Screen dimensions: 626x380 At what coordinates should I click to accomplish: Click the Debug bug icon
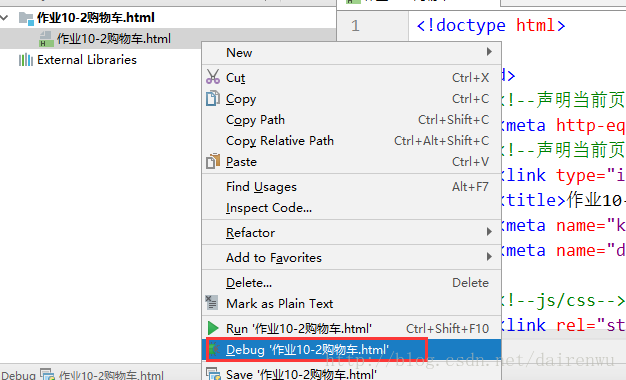tap(214, 350)
